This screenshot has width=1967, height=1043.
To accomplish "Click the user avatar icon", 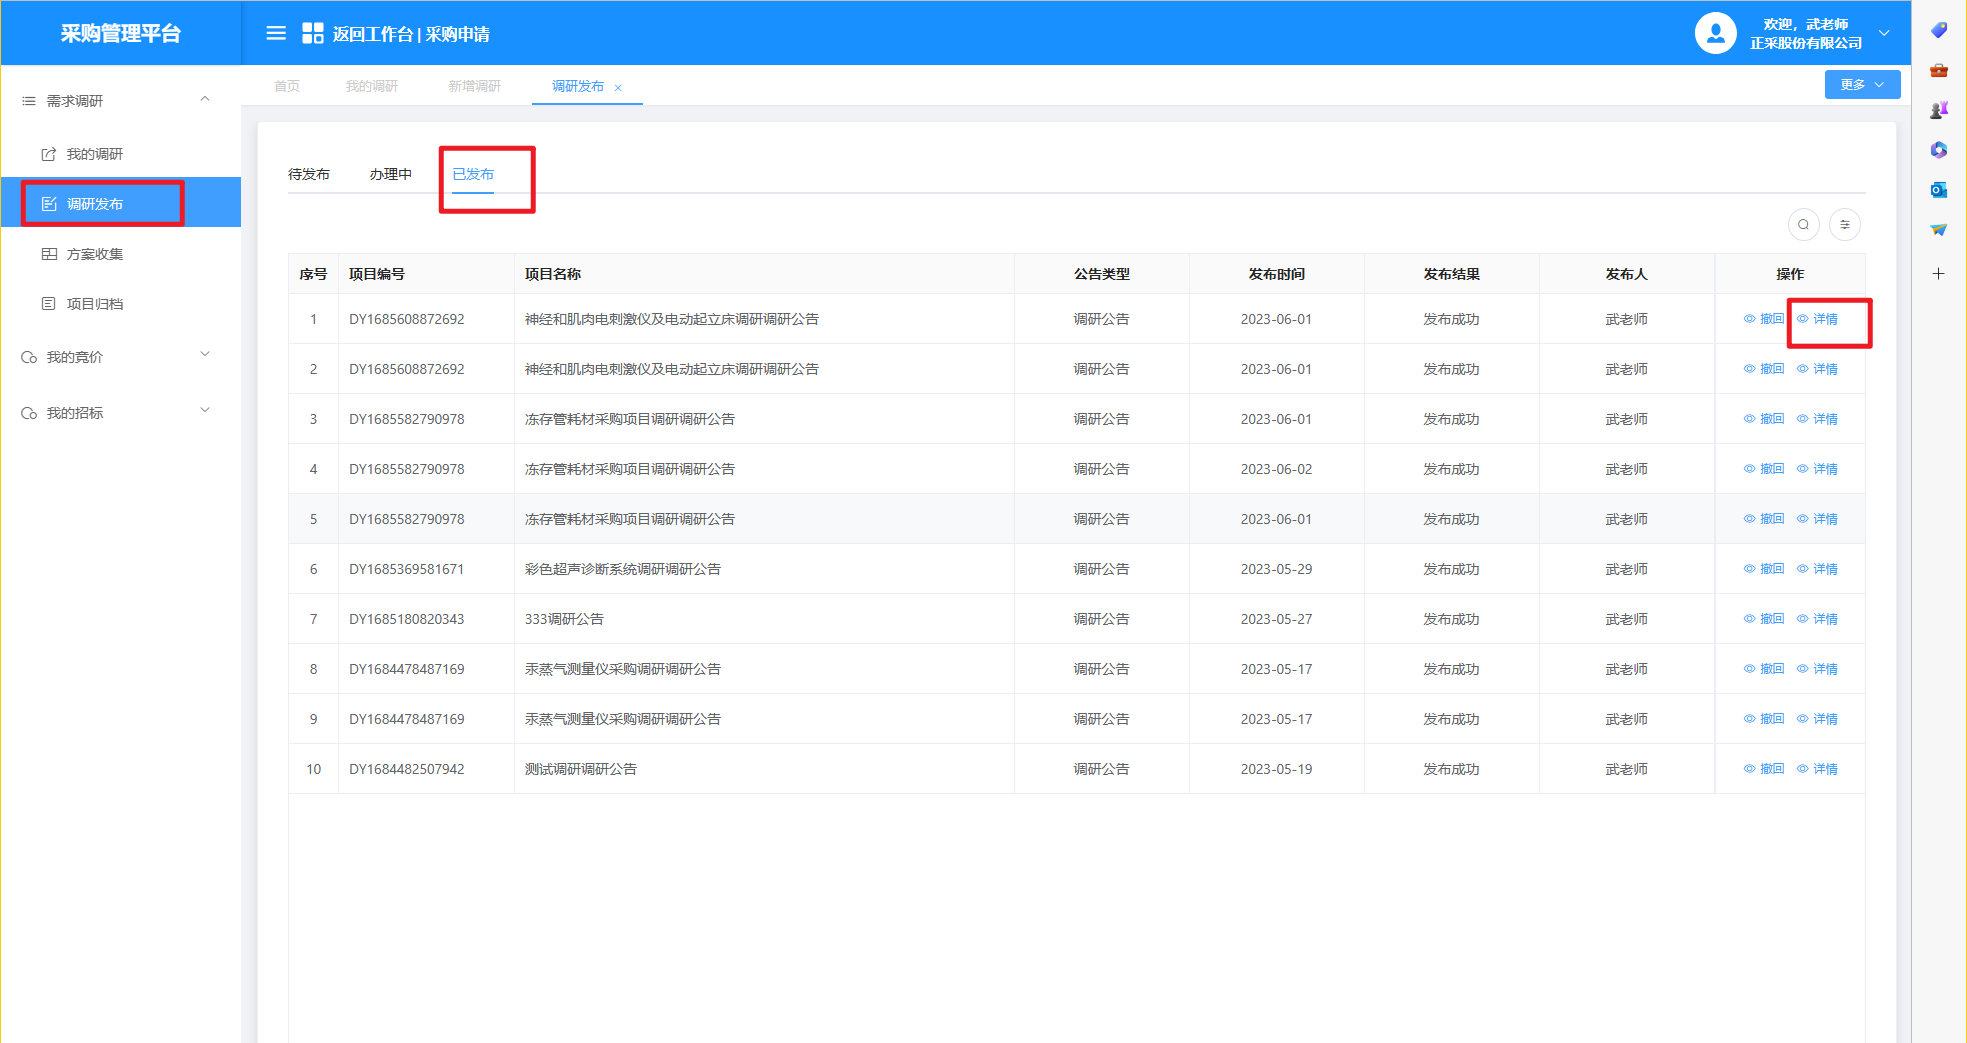I will coord(1715,33).
